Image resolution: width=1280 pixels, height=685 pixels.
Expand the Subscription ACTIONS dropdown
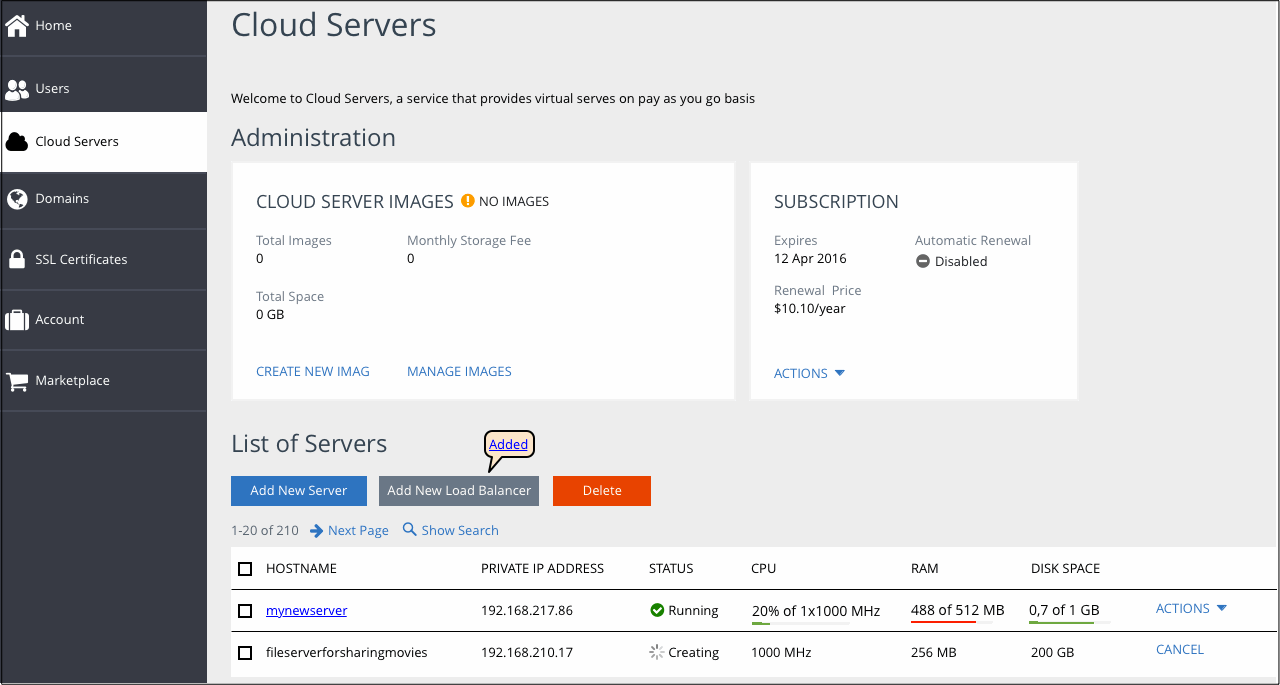tap(809, 373)
